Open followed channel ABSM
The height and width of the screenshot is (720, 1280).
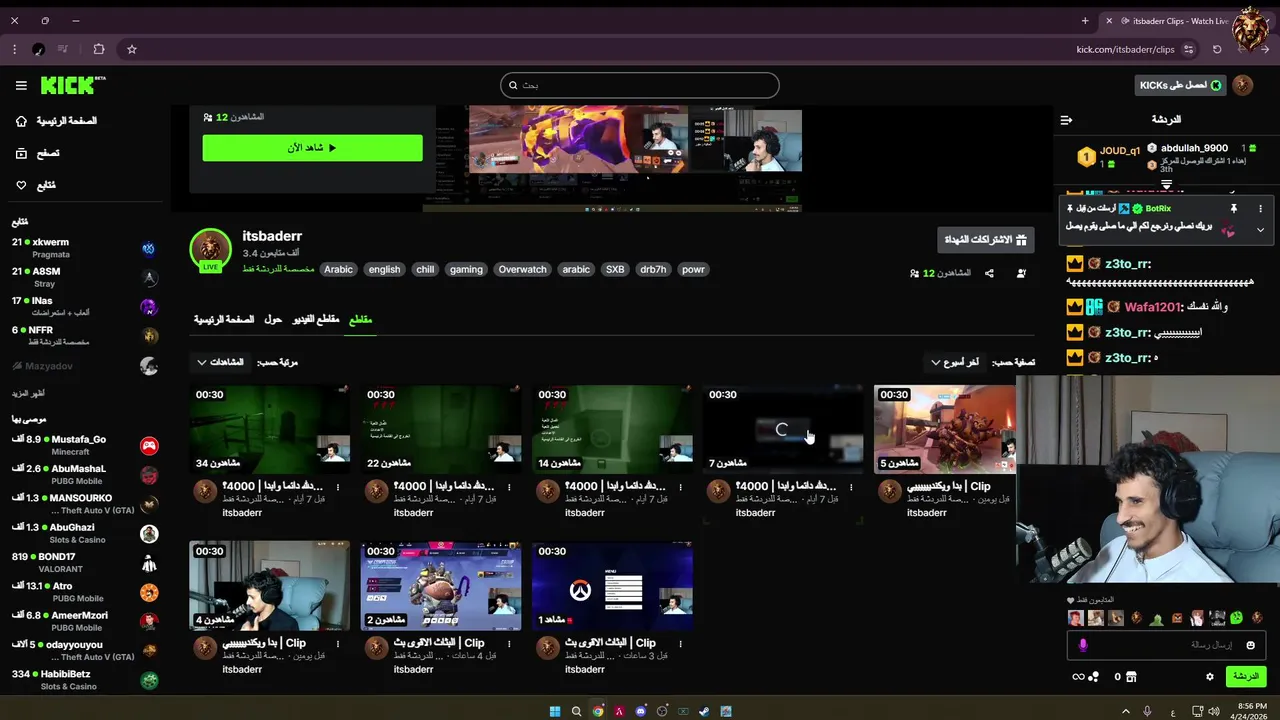(x=84, y=277)
